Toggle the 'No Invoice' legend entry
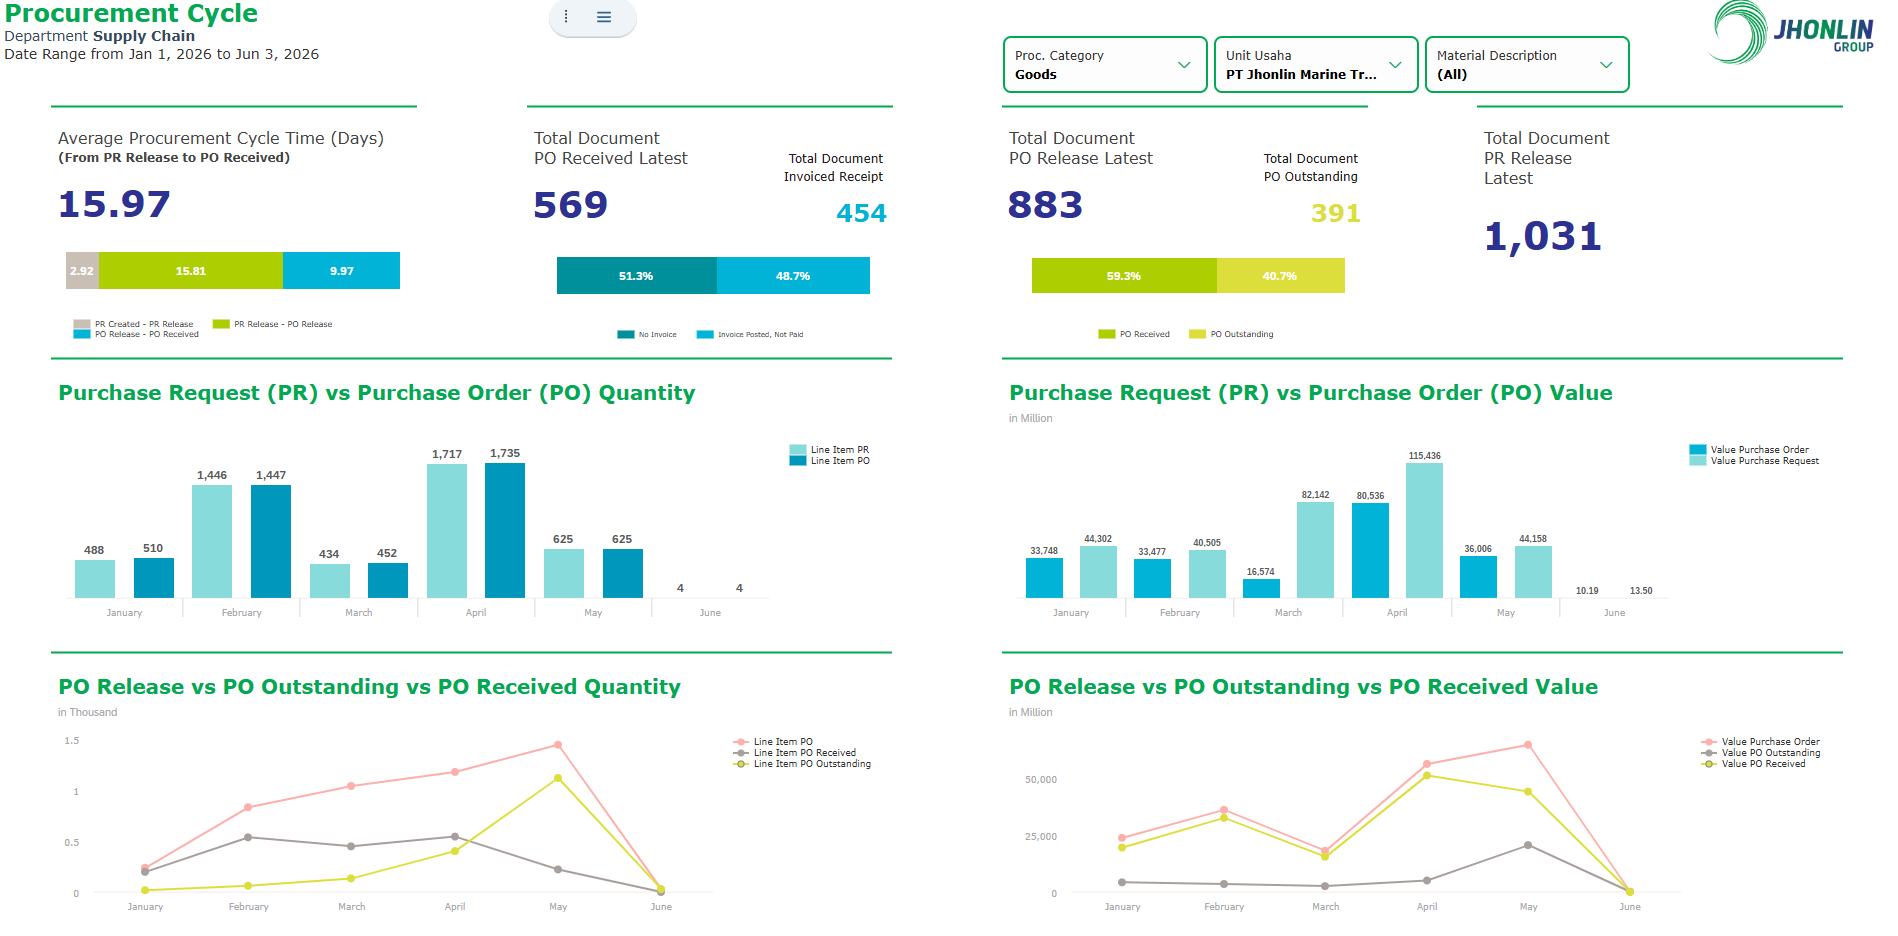 [x=647, y=335]
